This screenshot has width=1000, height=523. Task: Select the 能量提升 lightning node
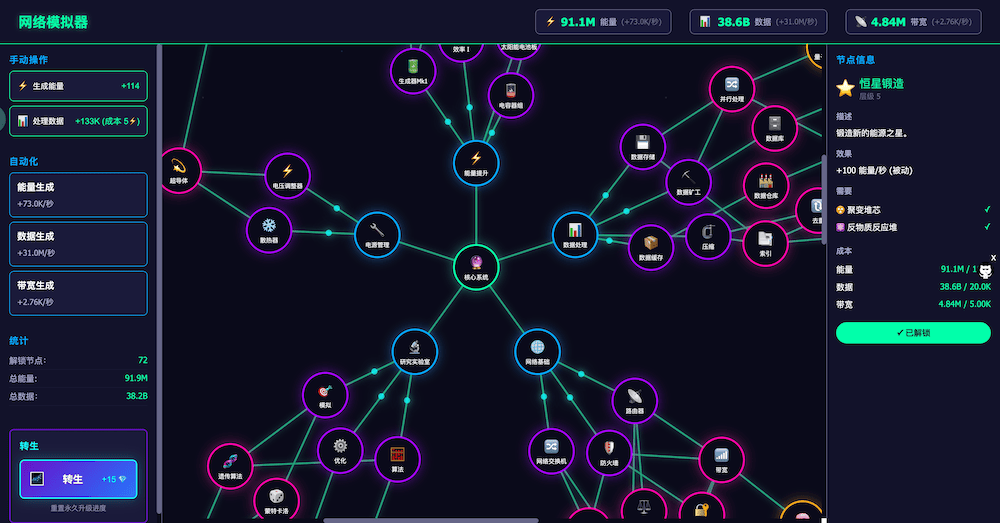pyautogui.click(x=476, y=163)
